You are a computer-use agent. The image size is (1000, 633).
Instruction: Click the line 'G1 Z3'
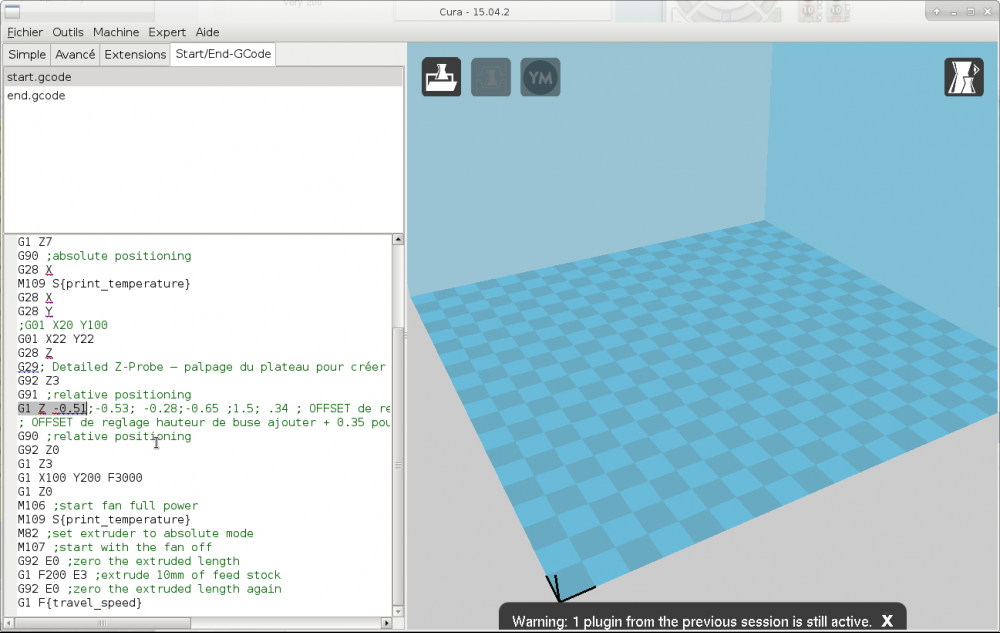[x=35, y=464]
